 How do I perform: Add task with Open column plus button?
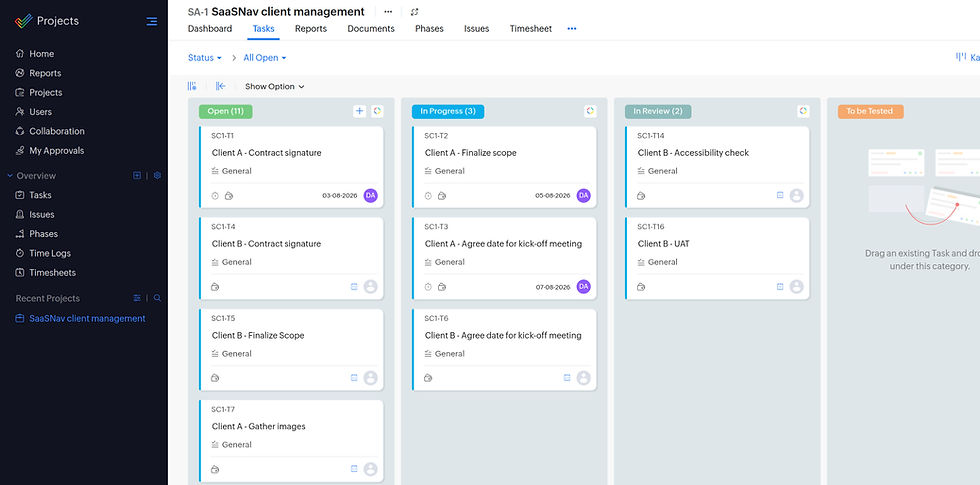[359, 111]
